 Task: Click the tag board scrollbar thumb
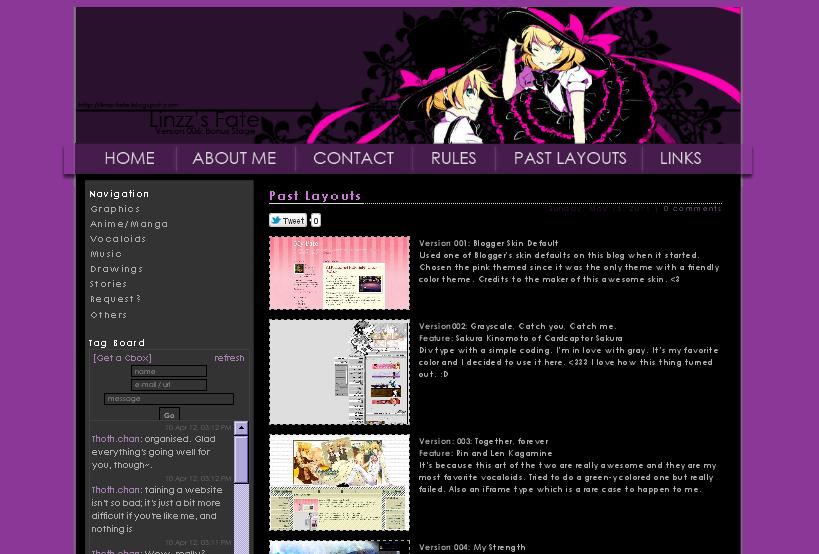(x=241, y=459)
